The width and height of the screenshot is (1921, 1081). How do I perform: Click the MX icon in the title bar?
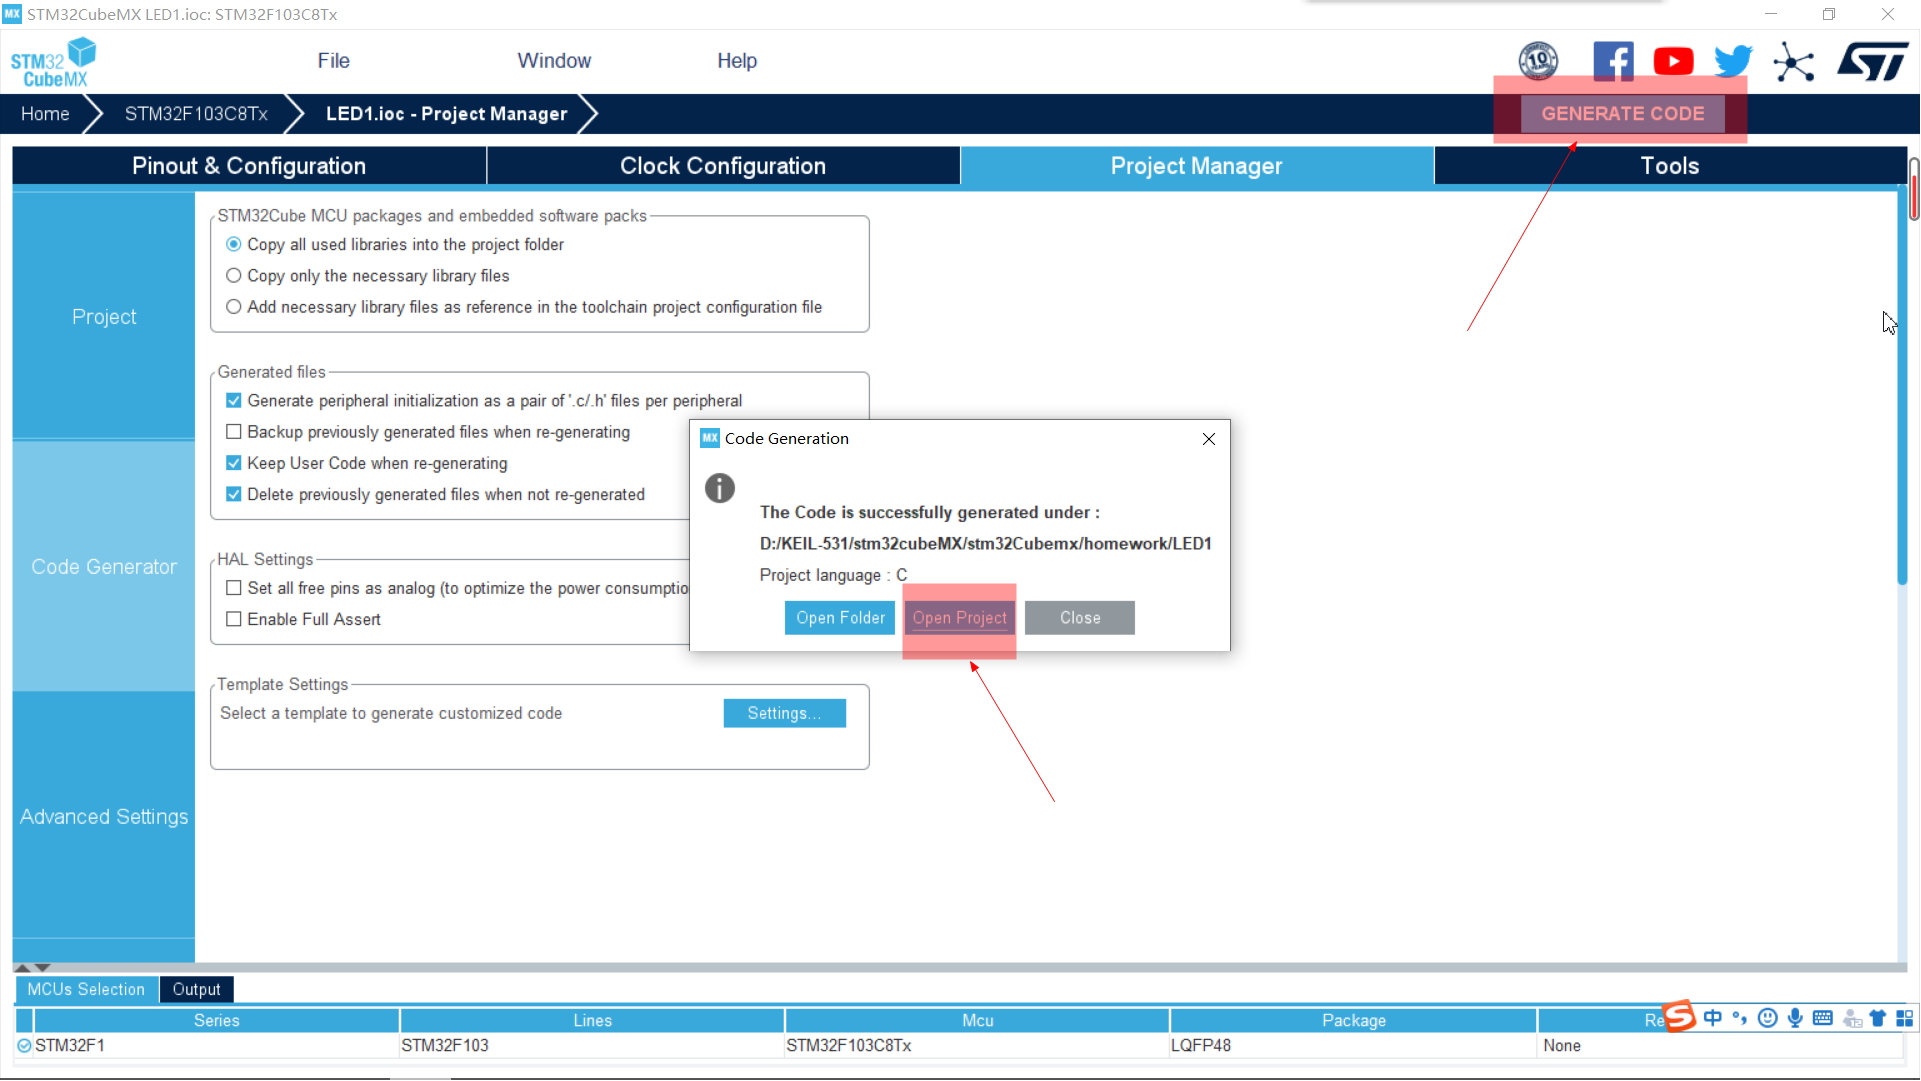(12, 14)
